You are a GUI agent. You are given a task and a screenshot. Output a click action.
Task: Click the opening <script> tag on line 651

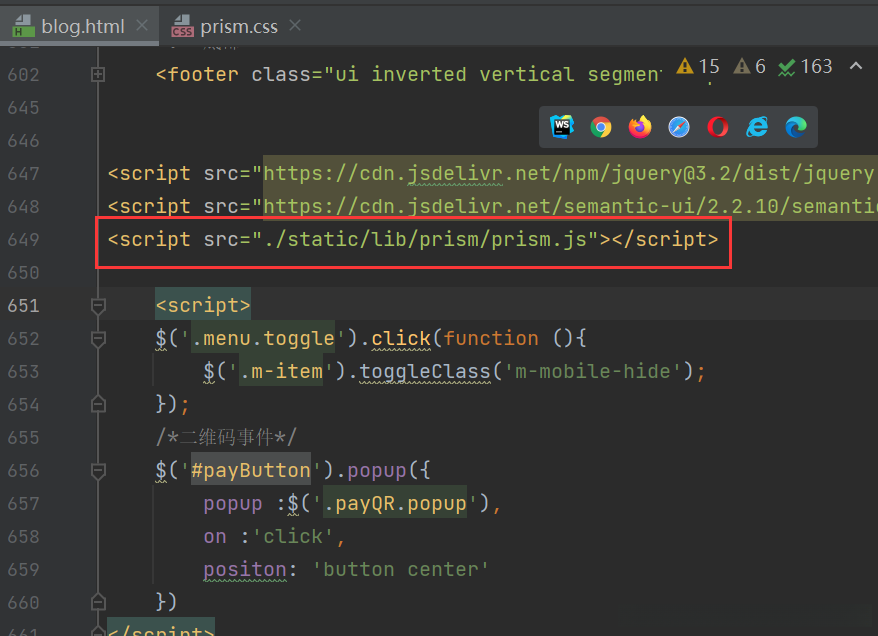pos(203,306)
